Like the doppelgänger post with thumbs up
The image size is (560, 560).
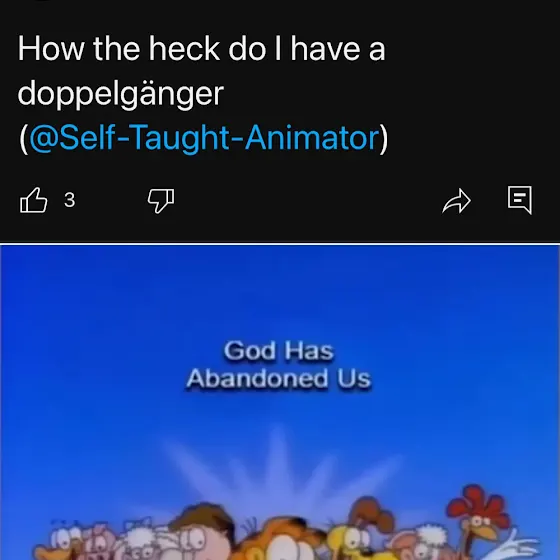[x=33, y=200]
